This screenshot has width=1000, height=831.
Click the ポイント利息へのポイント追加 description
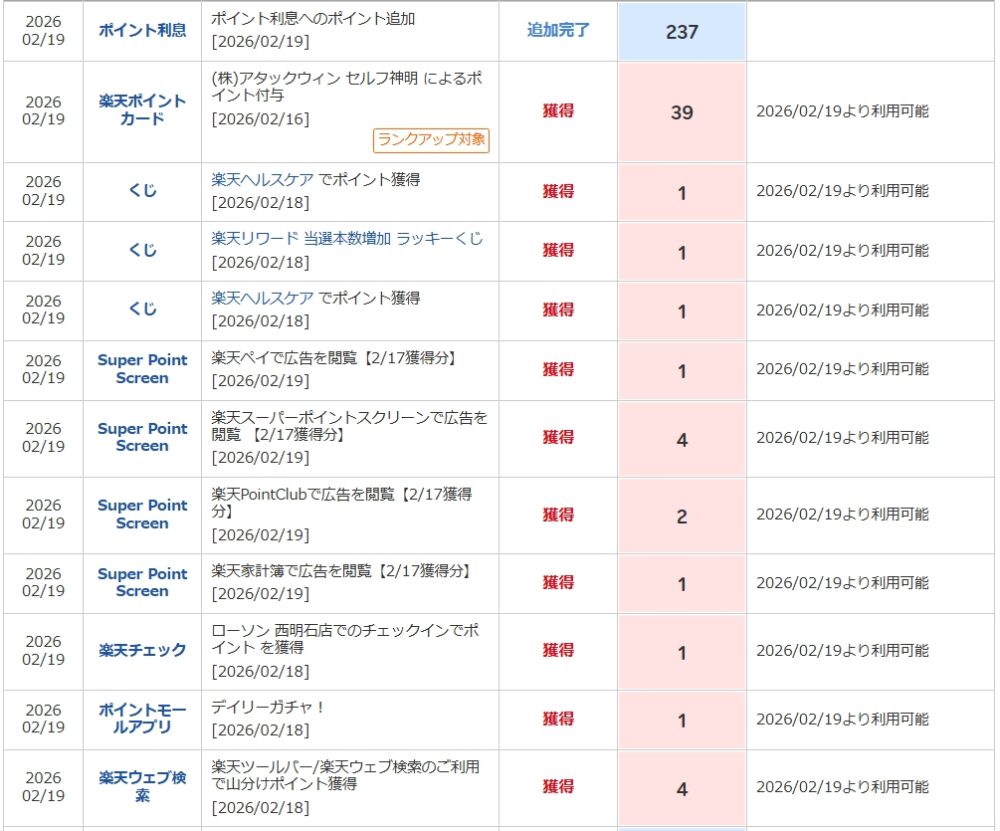click(x=313, y=19)
